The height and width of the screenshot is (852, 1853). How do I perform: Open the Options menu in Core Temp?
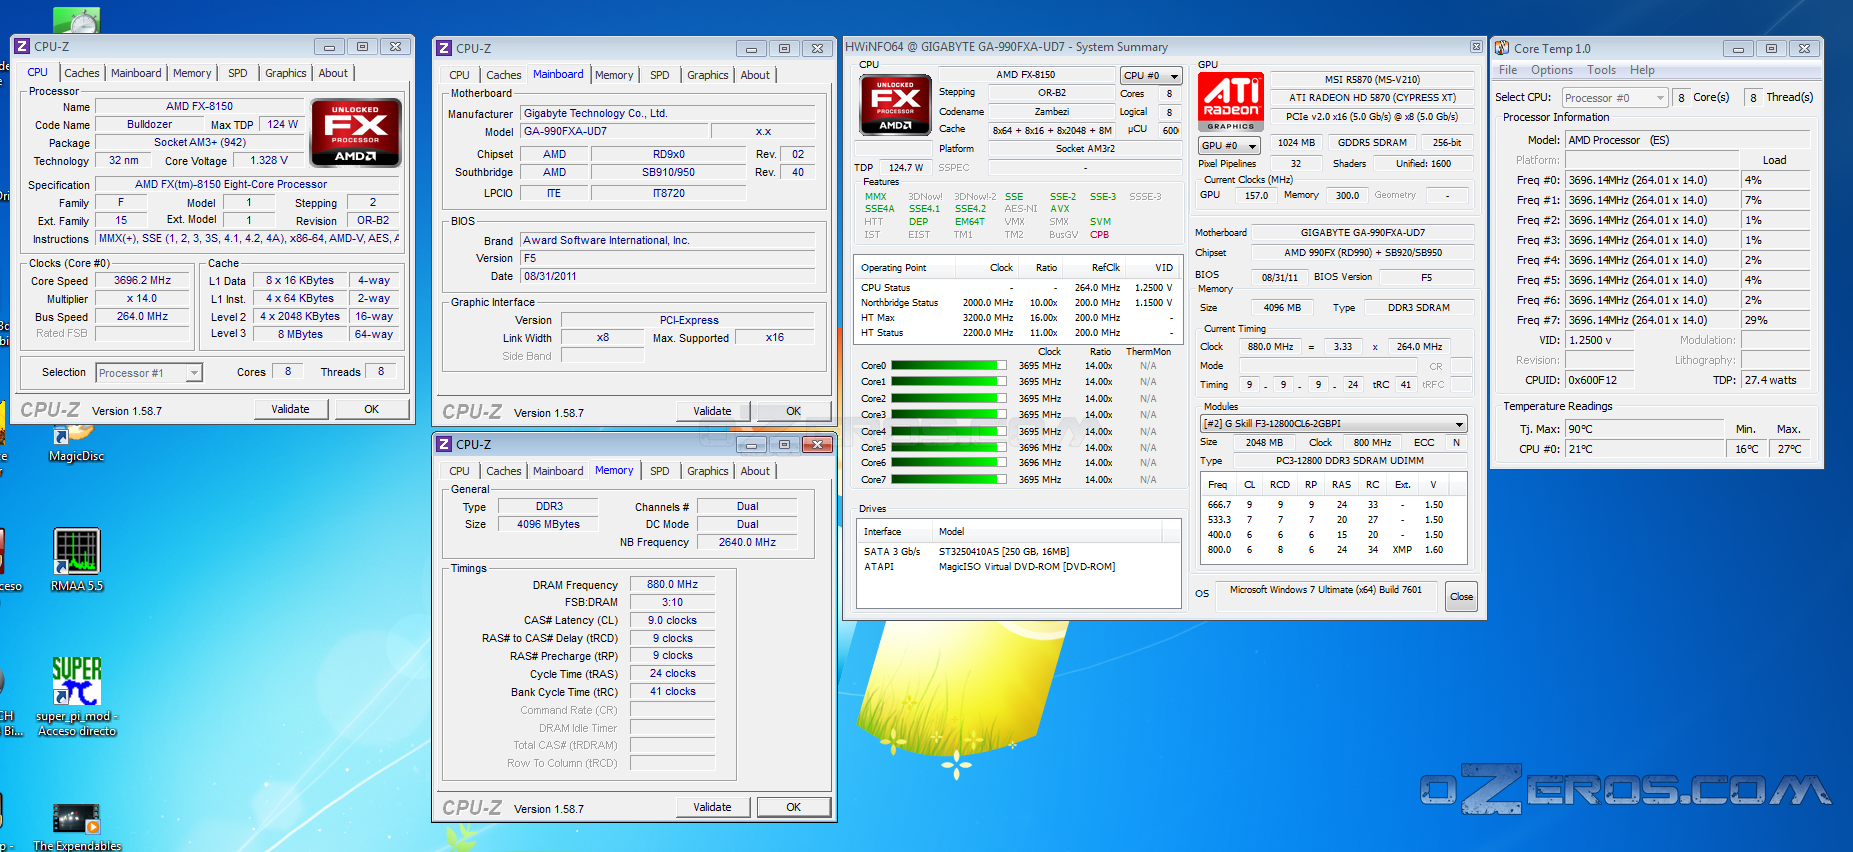point(1552,70)
